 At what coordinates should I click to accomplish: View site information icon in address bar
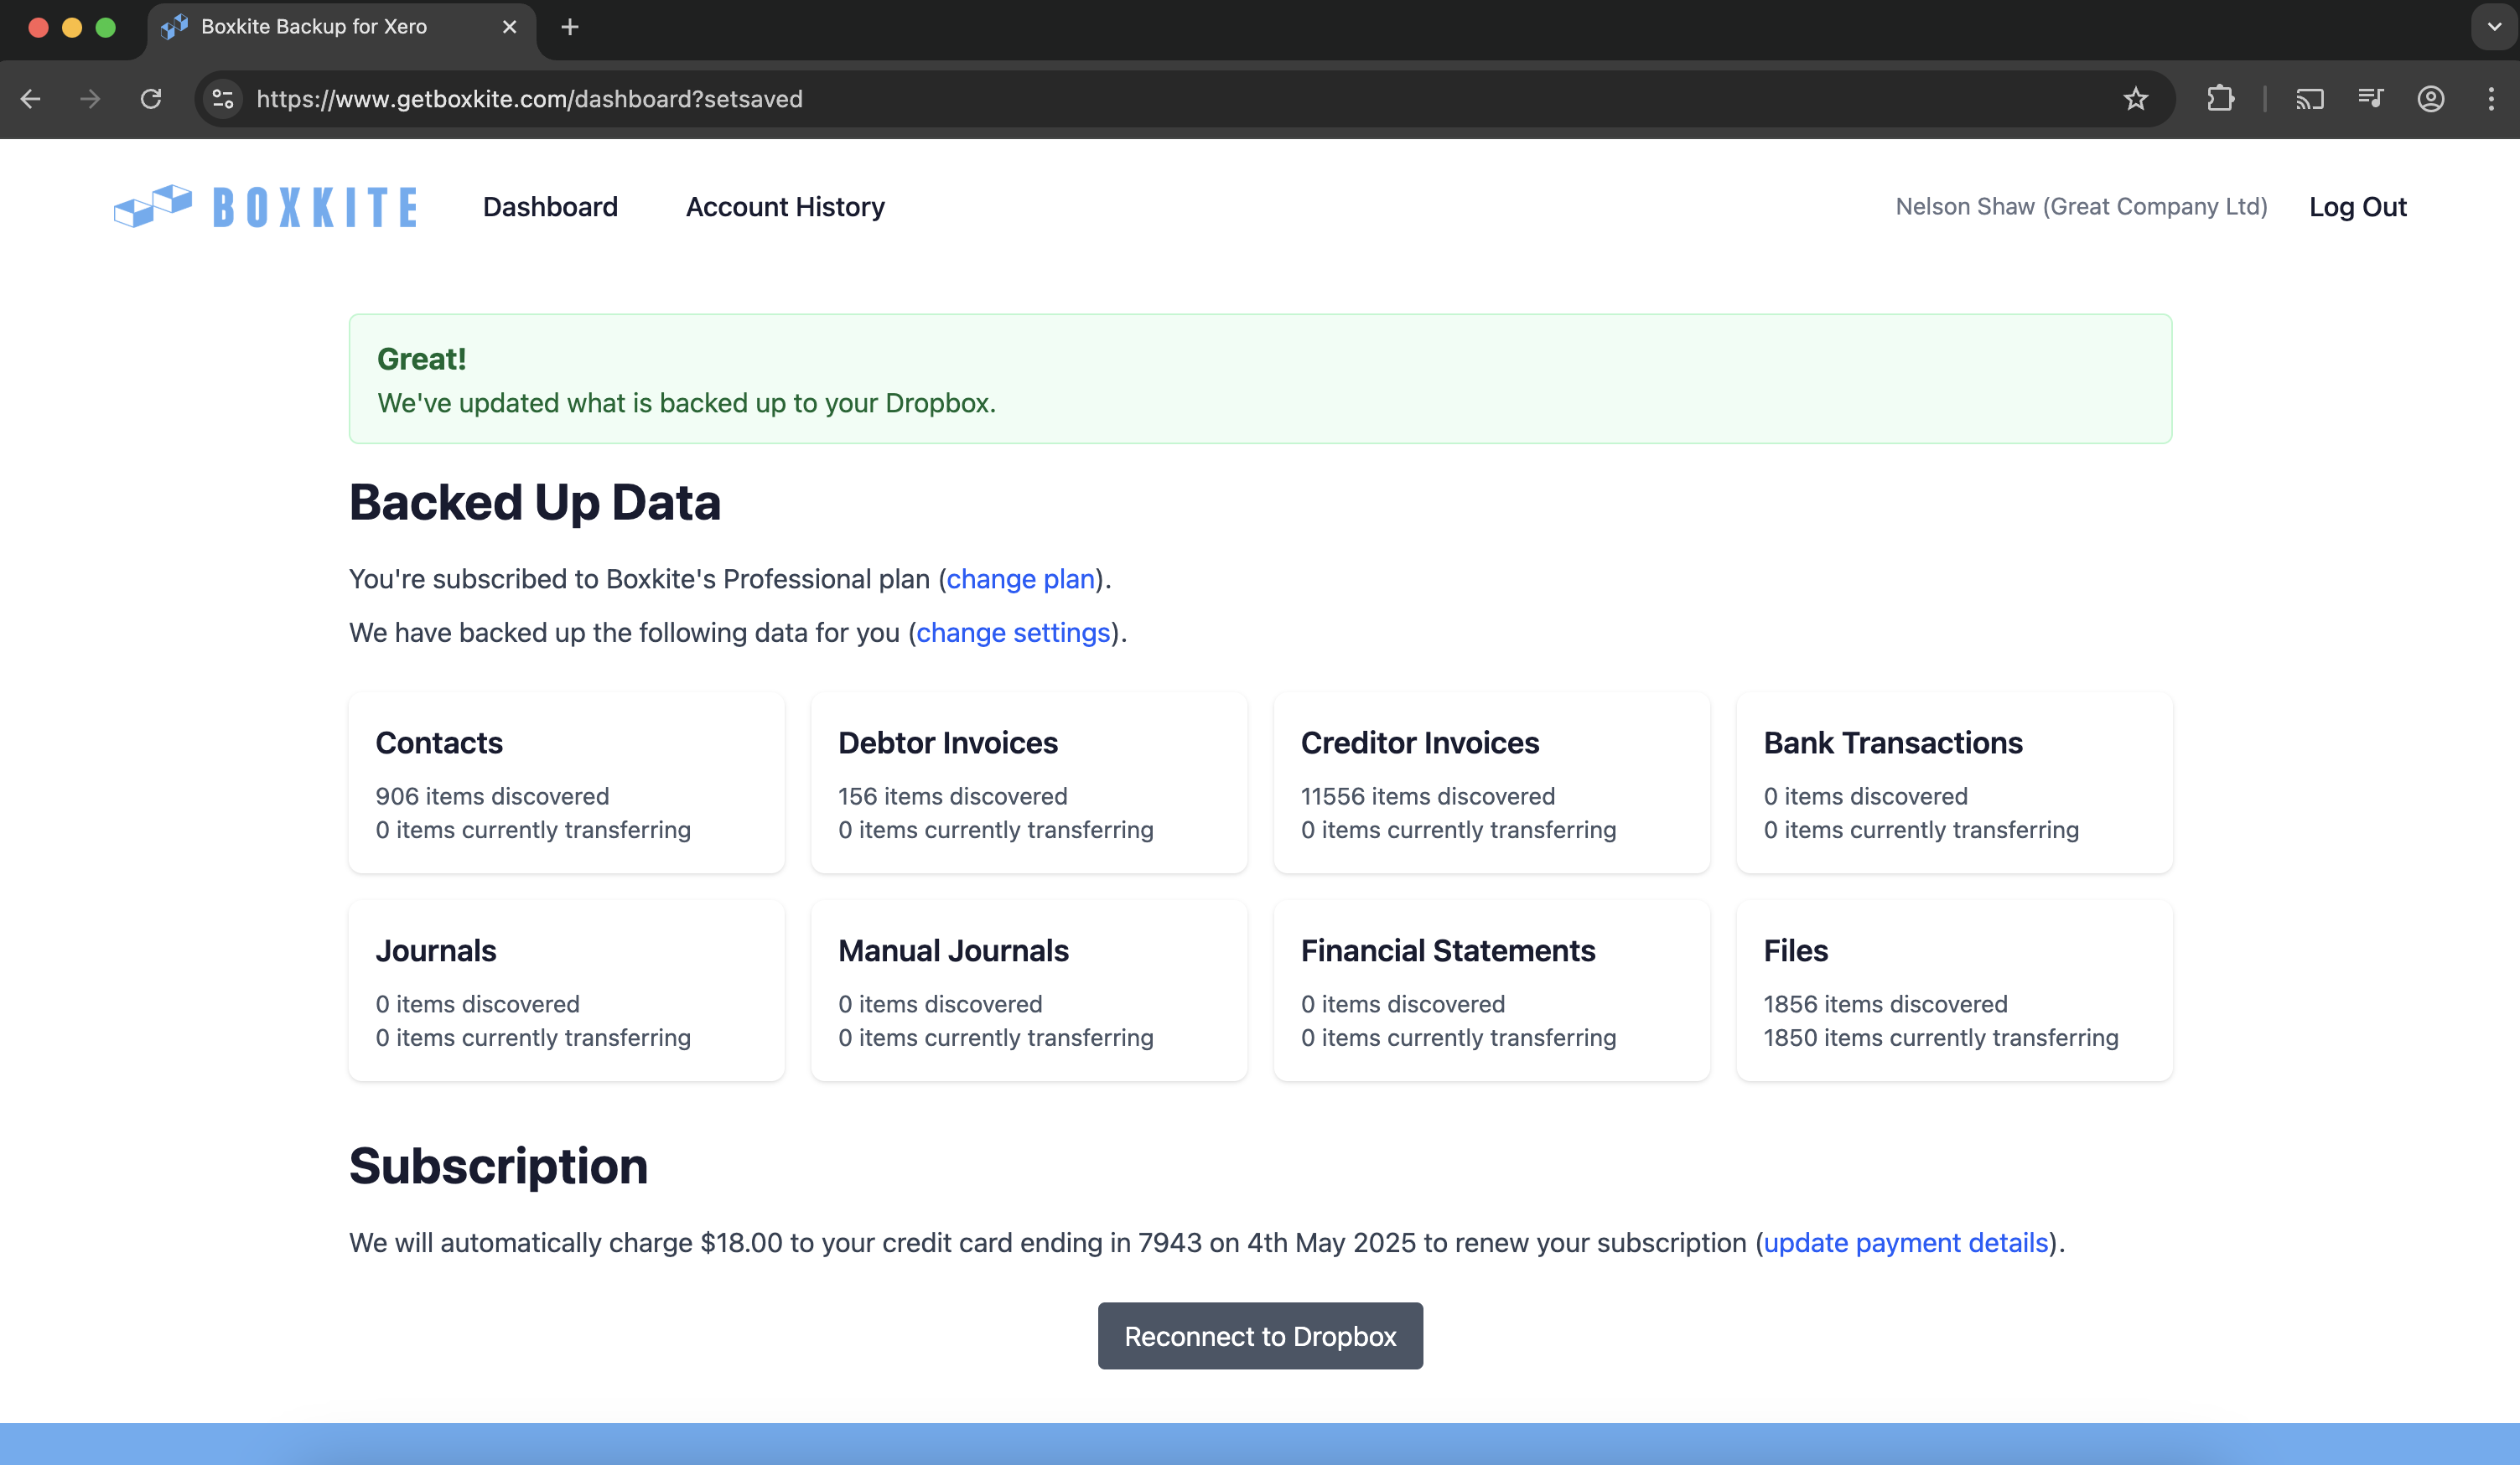(223, 99)
